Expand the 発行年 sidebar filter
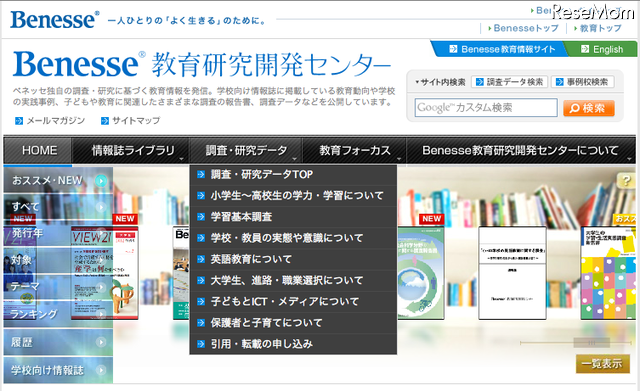 coord(58,233)
